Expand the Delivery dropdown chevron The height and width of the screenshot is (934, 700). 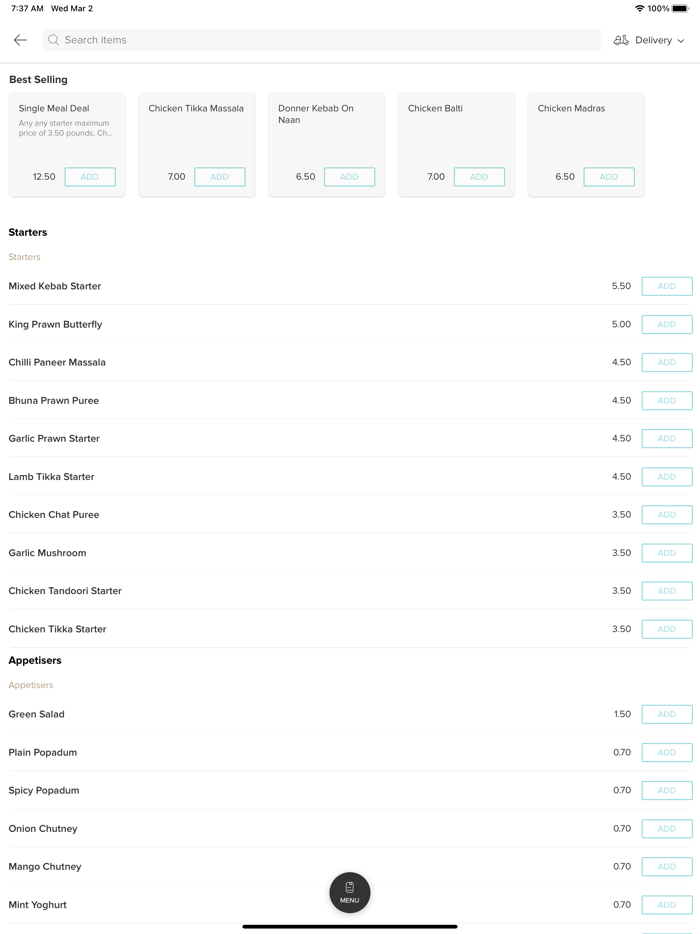(681, 41)
